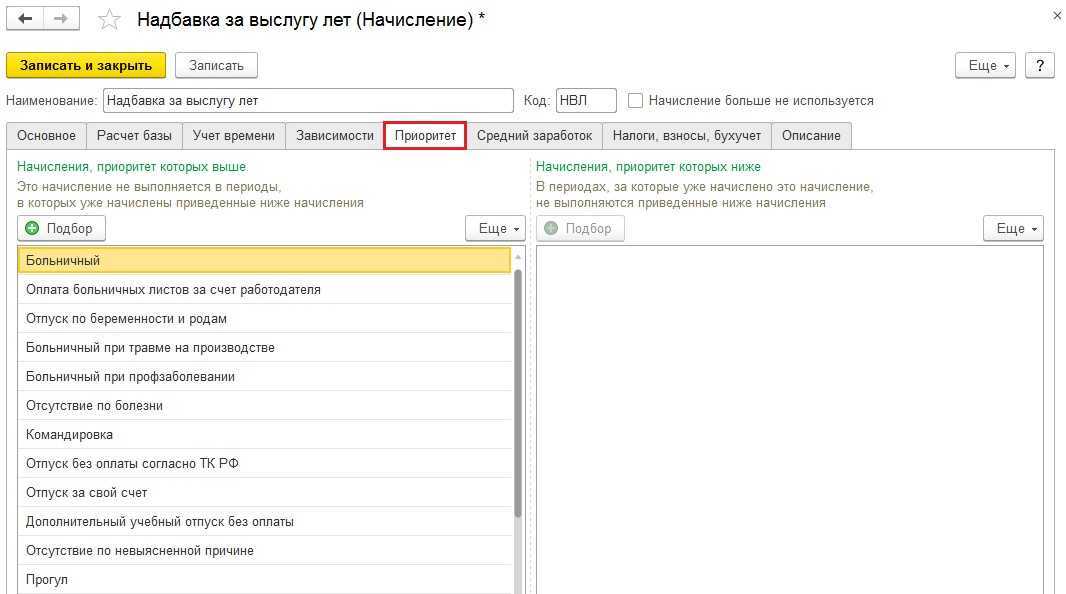Toggle 'Начисление больше не используется' checkbox
The height and width of the screenshot is (594, 1066).
click(x=635, y=101)
